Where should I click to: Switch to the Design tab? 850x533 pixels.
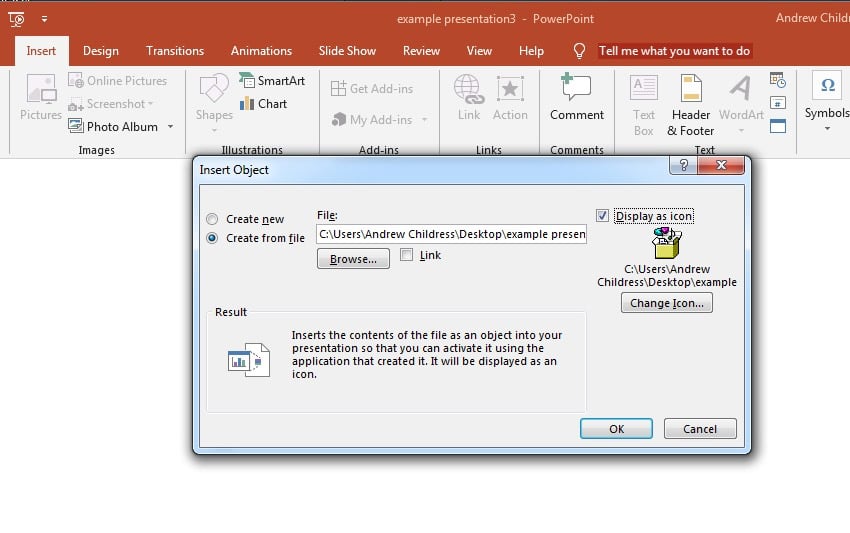tap(100, 51)
